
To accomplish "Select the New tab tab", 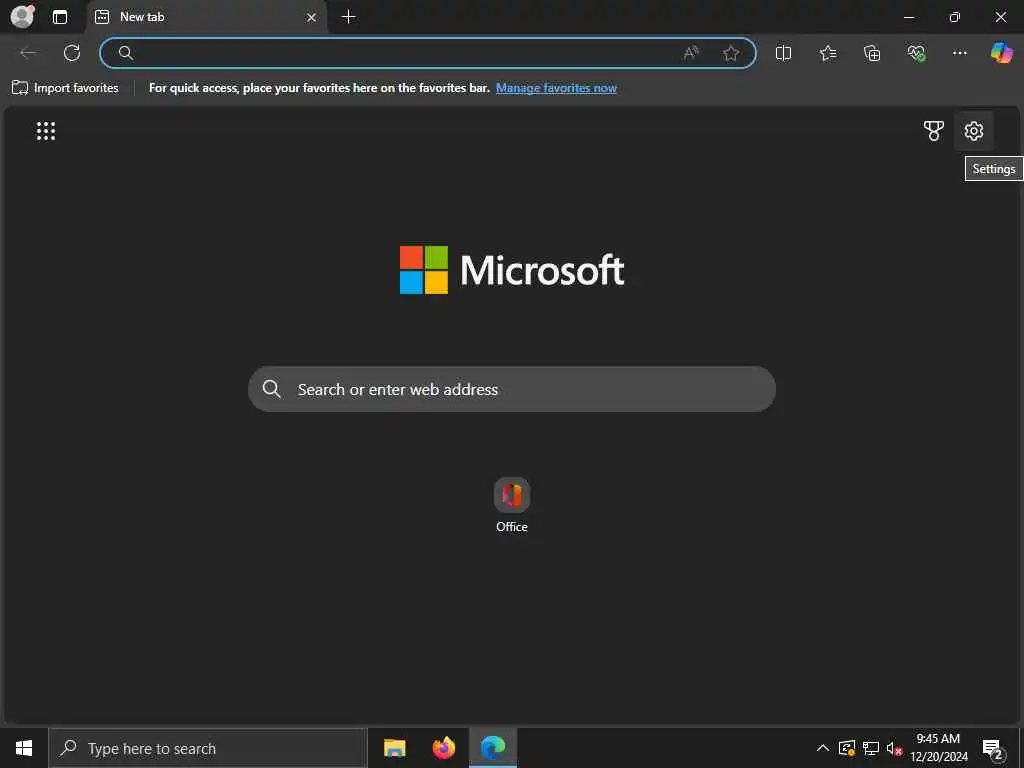I will pos(206,17).
